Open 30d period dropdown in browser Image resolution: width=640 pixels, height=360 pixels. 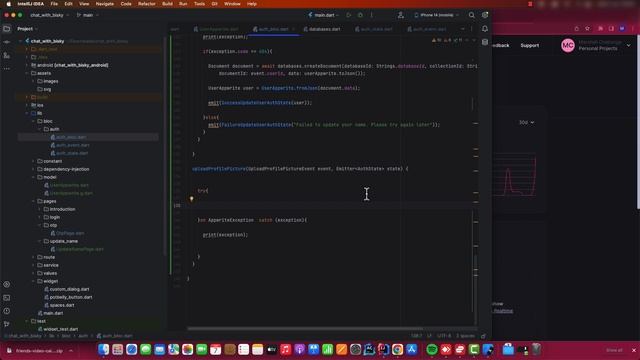[526, 122]
